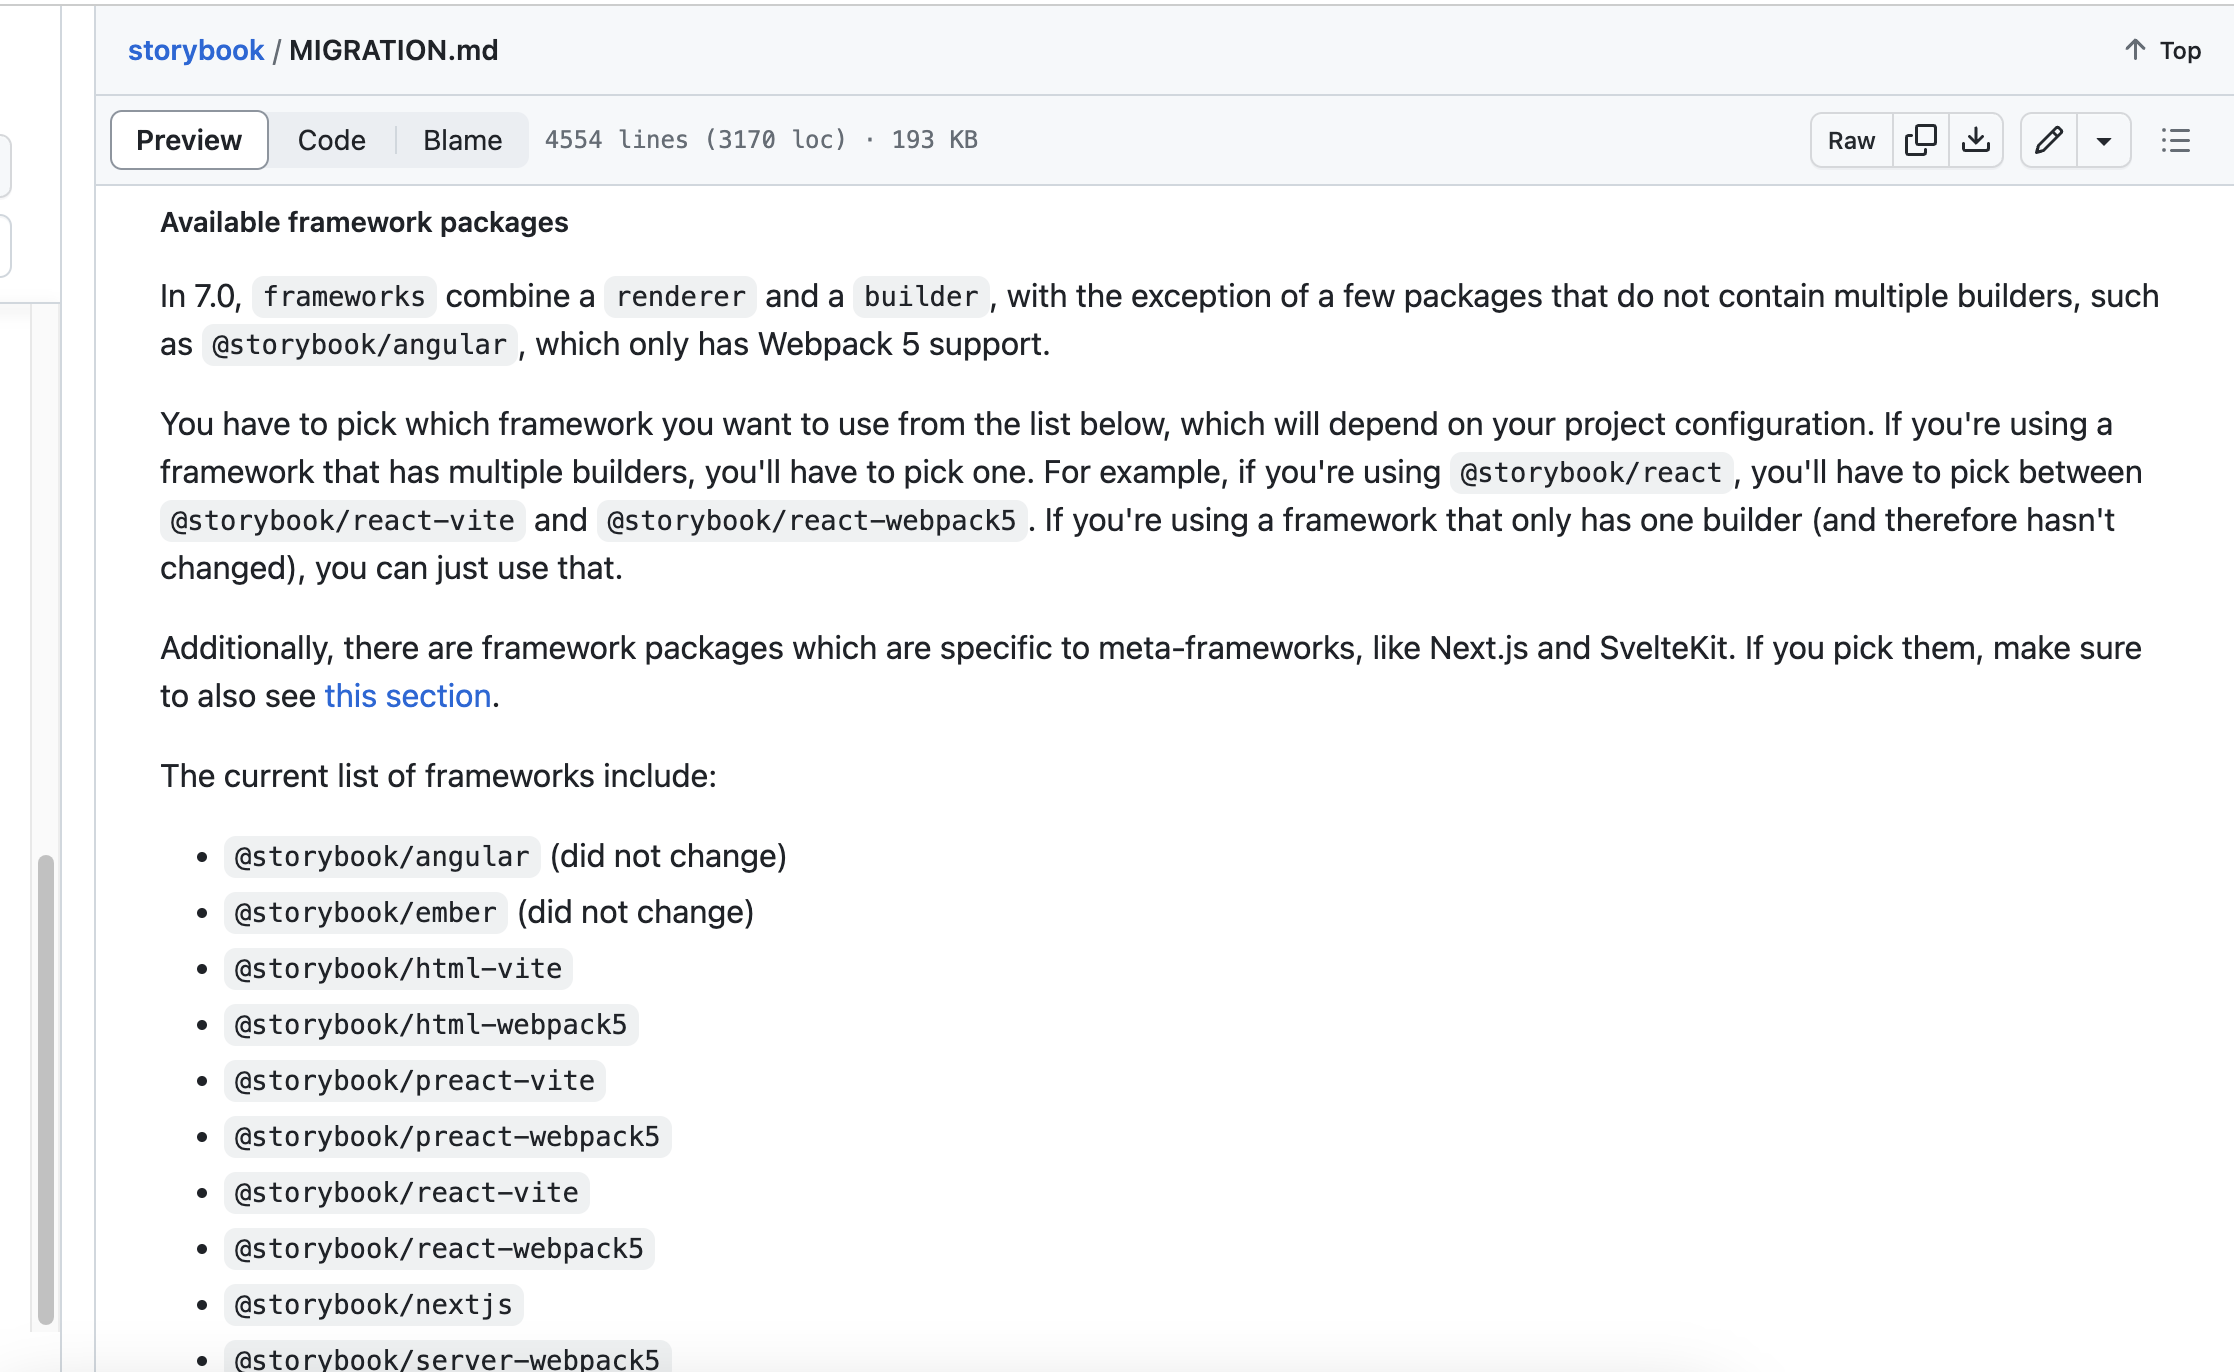Click the Available framework packages heading
The height and width of the screenshot is (1372, 2234).
[x=364, y=222]
